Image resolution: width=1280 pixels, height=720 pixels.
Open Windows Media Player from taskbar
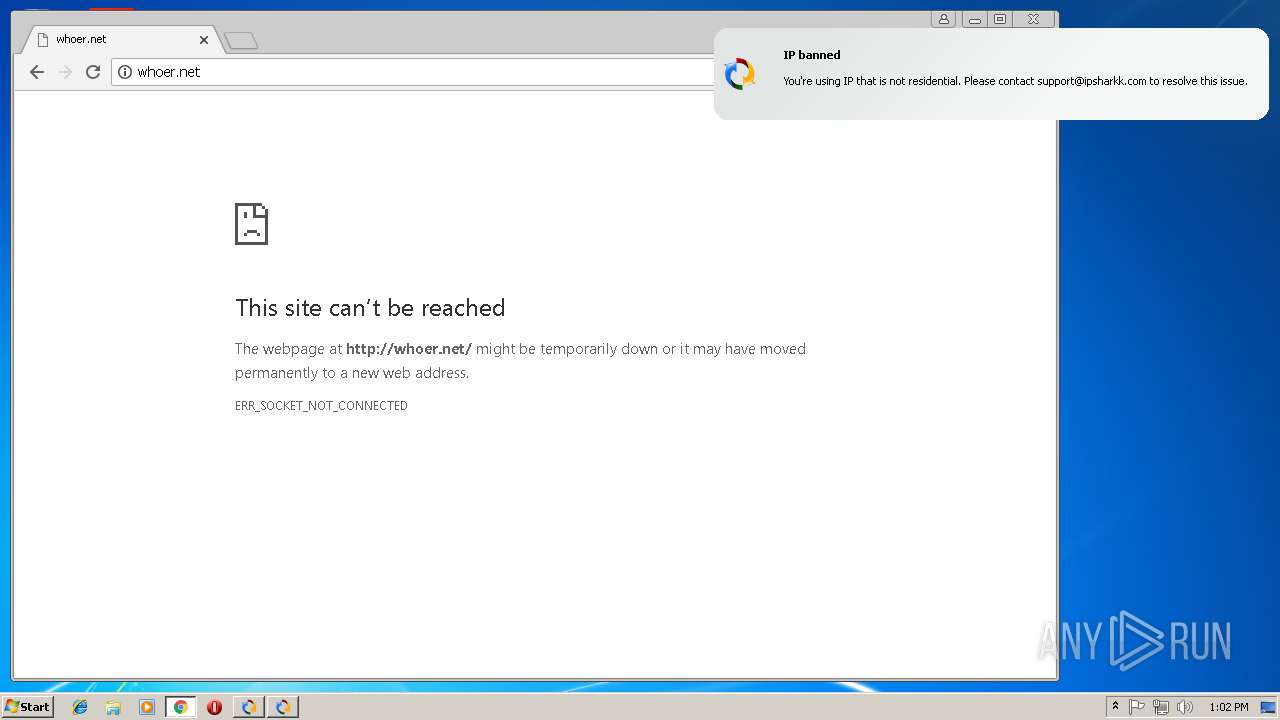point(147,707)
